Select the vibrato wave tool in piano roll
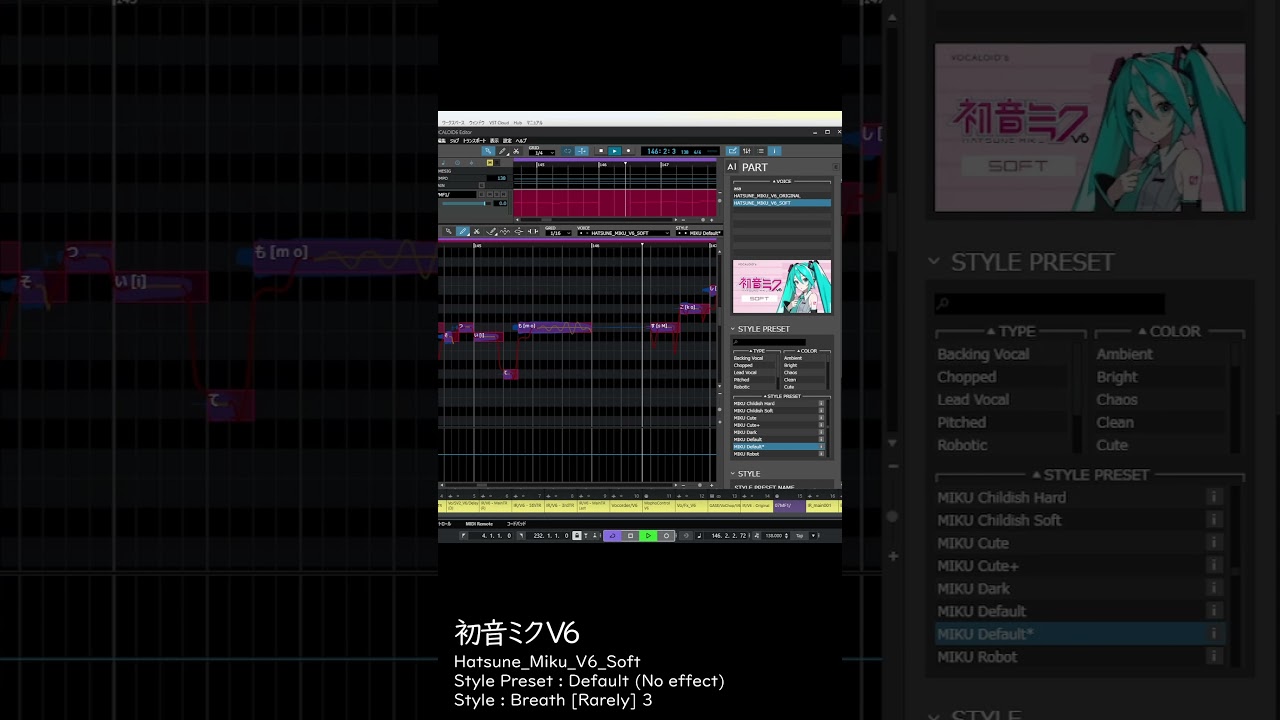 [505, 231]
